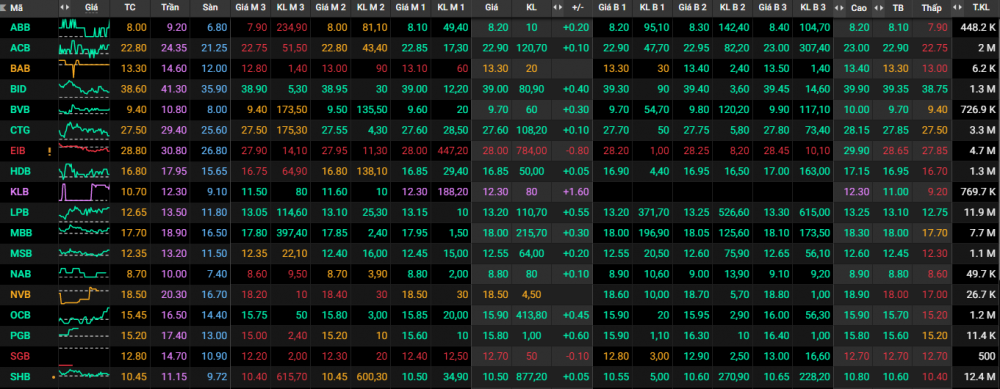Open the KLB purple sparkline chart

tap(84, 191)
